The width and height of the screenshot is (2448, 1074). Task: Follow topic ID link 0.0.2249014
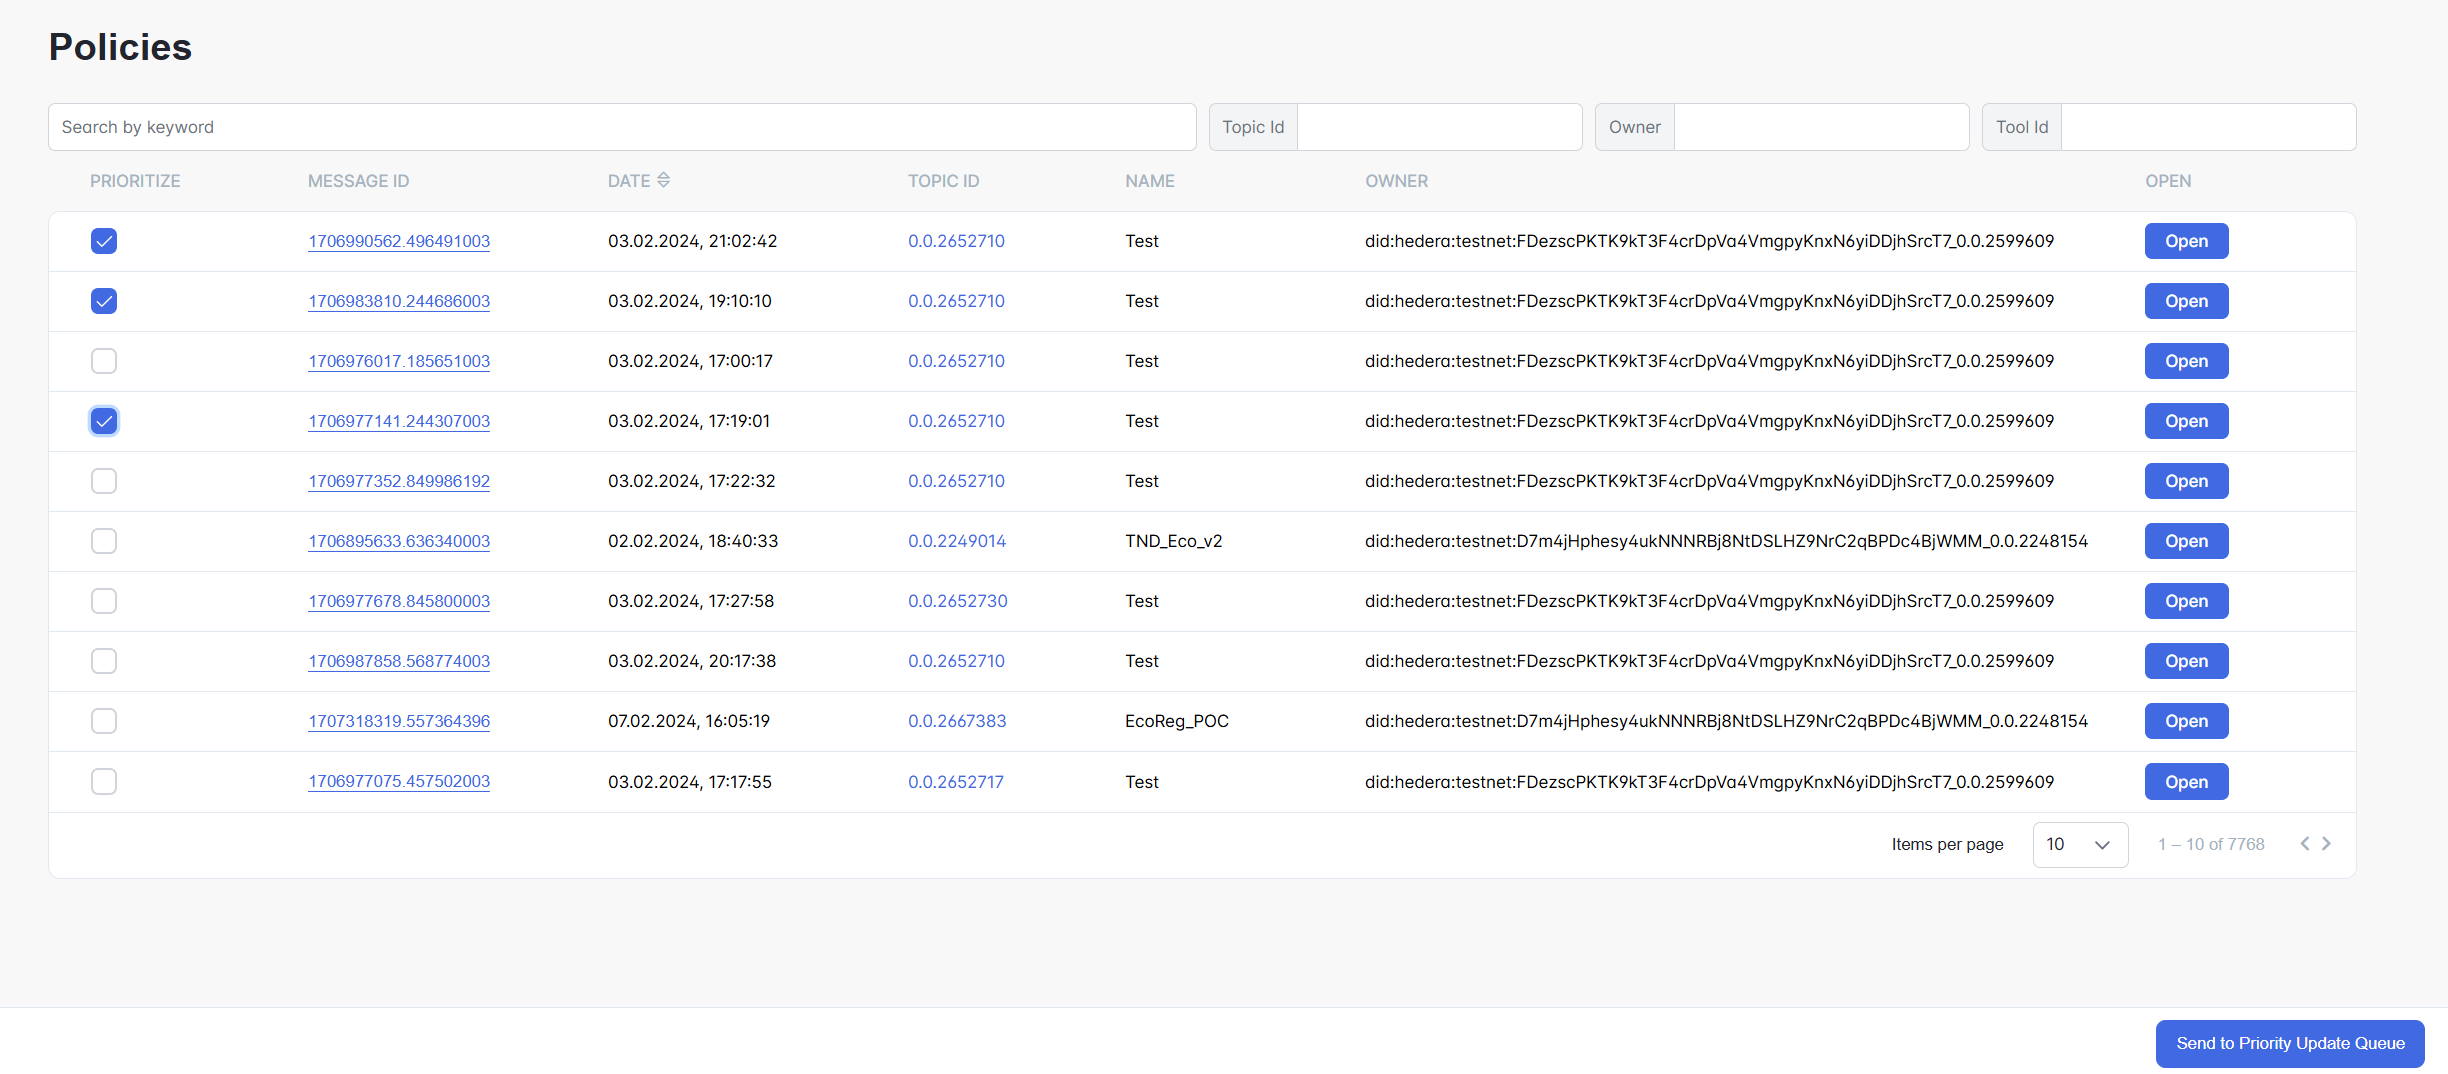956,541
